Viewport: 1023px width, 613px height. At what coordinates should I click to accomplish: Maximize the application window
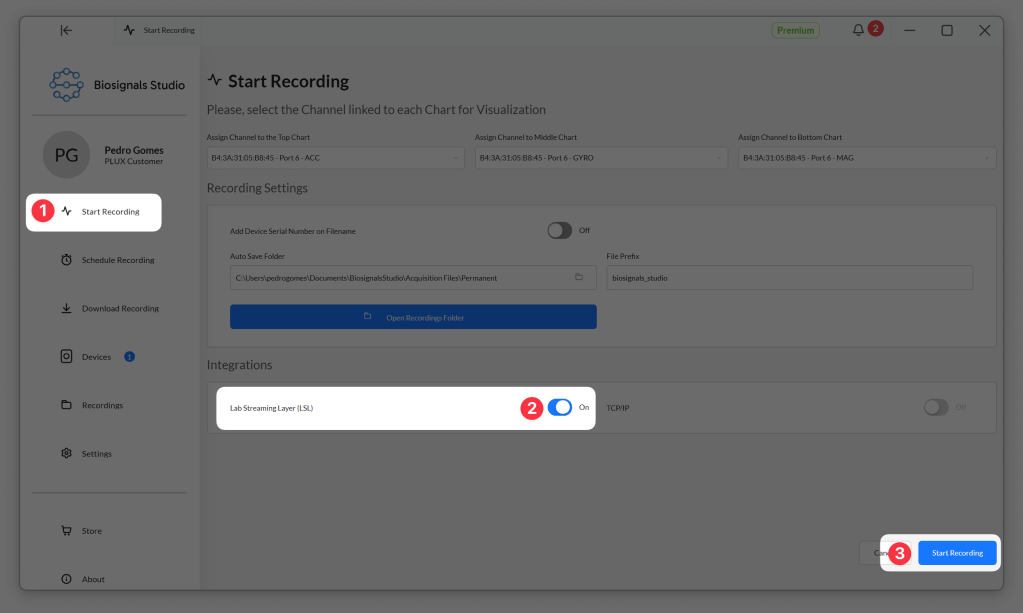[x=947, y=31]
